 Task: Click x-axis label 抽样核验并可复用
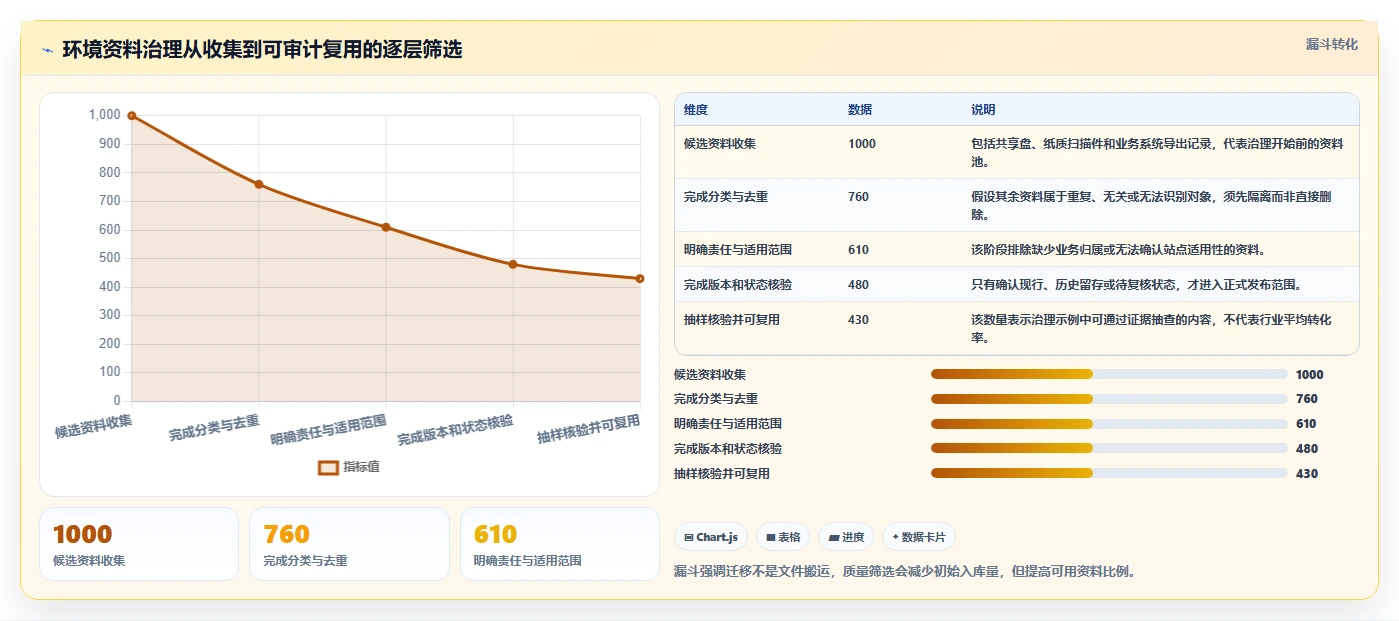pos(589,430)
